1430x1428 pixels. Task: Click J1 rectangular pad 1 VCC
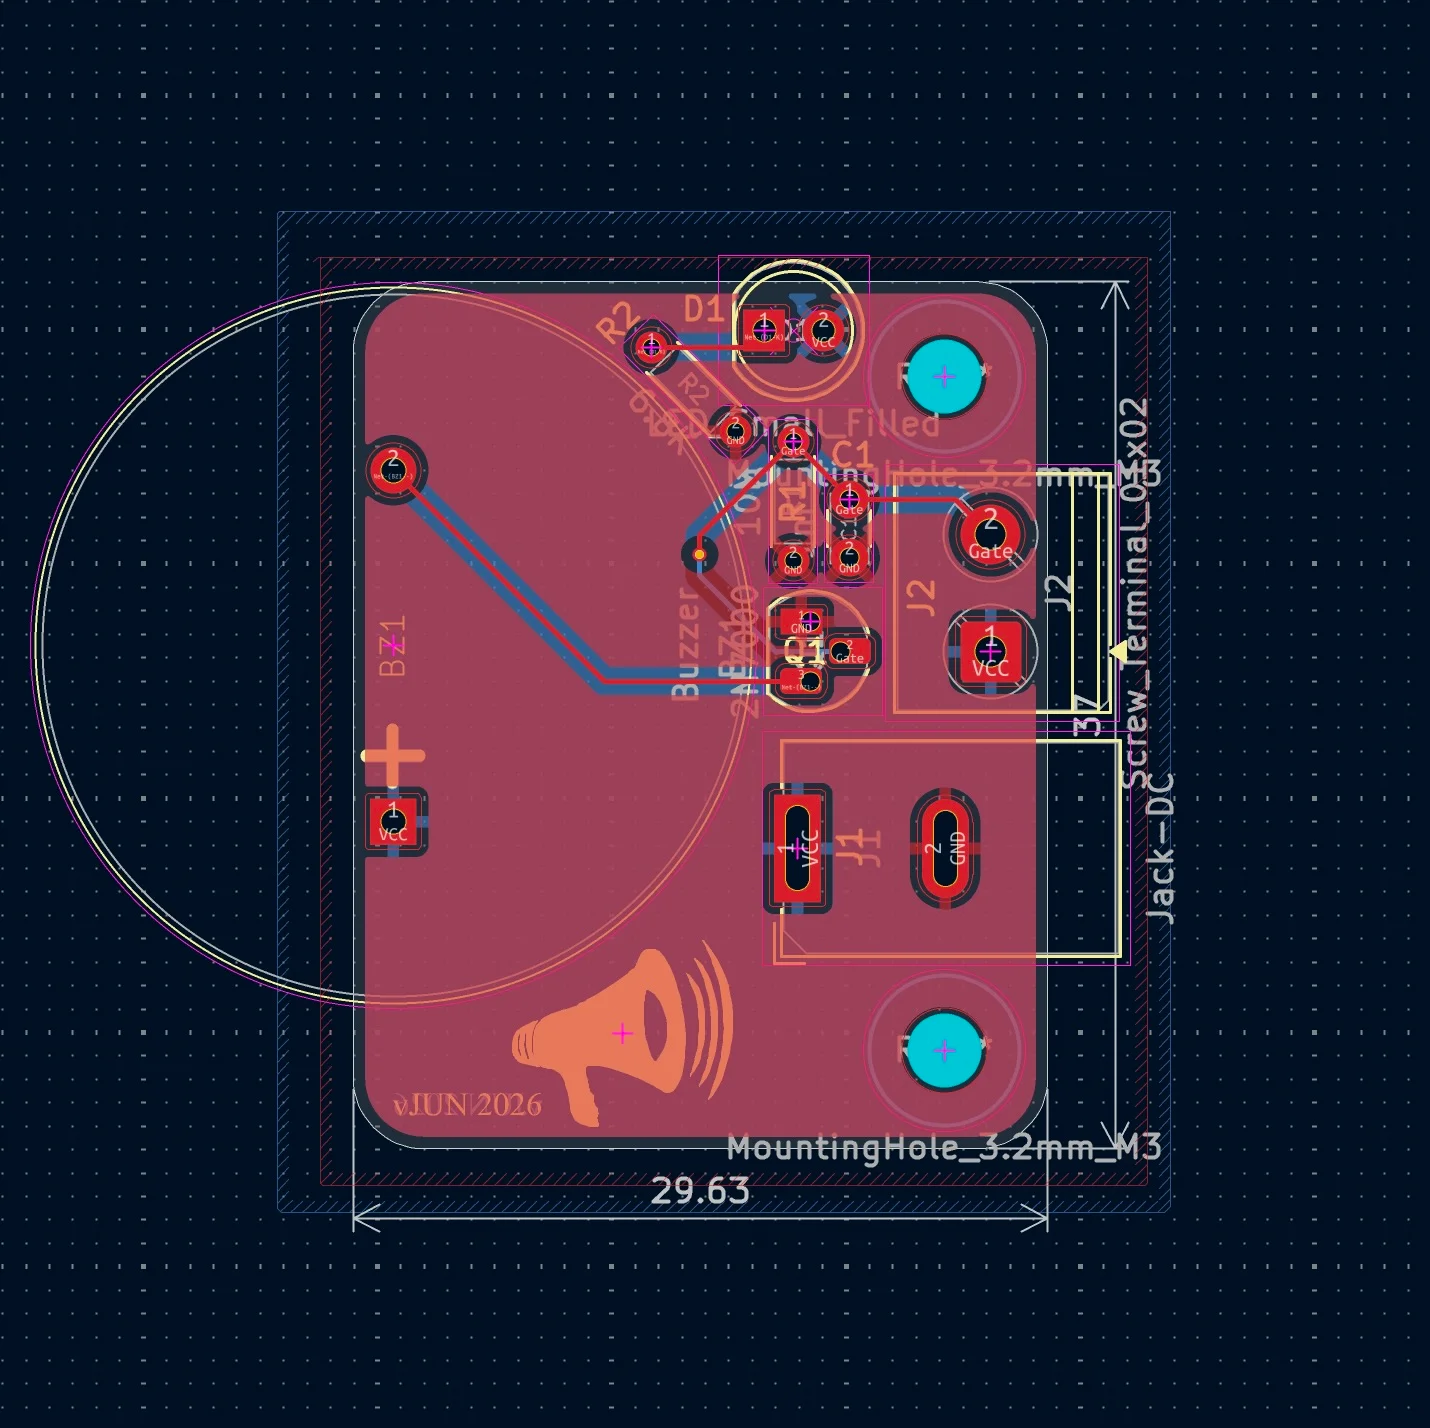point(797,848)
